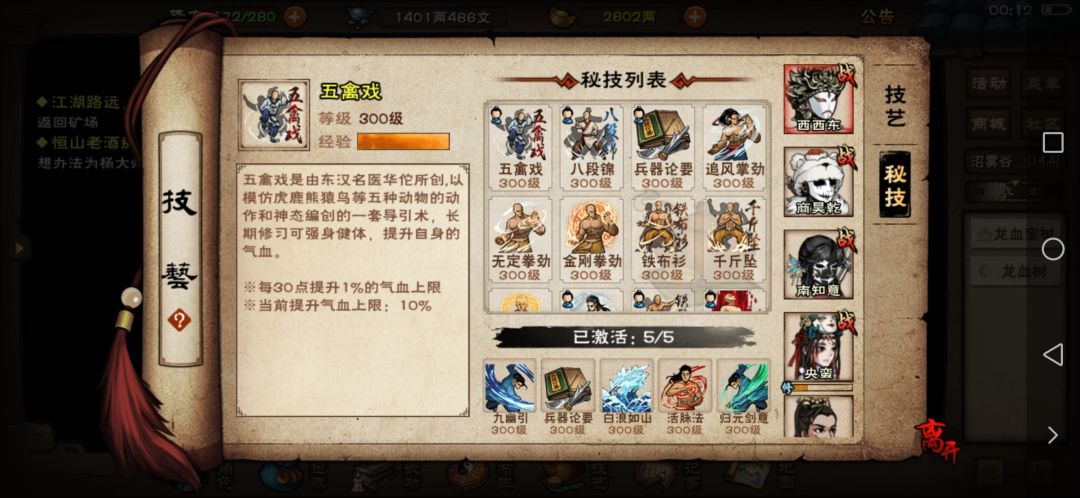
Task: Select the 五禽戏 skill icon in list
Action: click(519, 147)
